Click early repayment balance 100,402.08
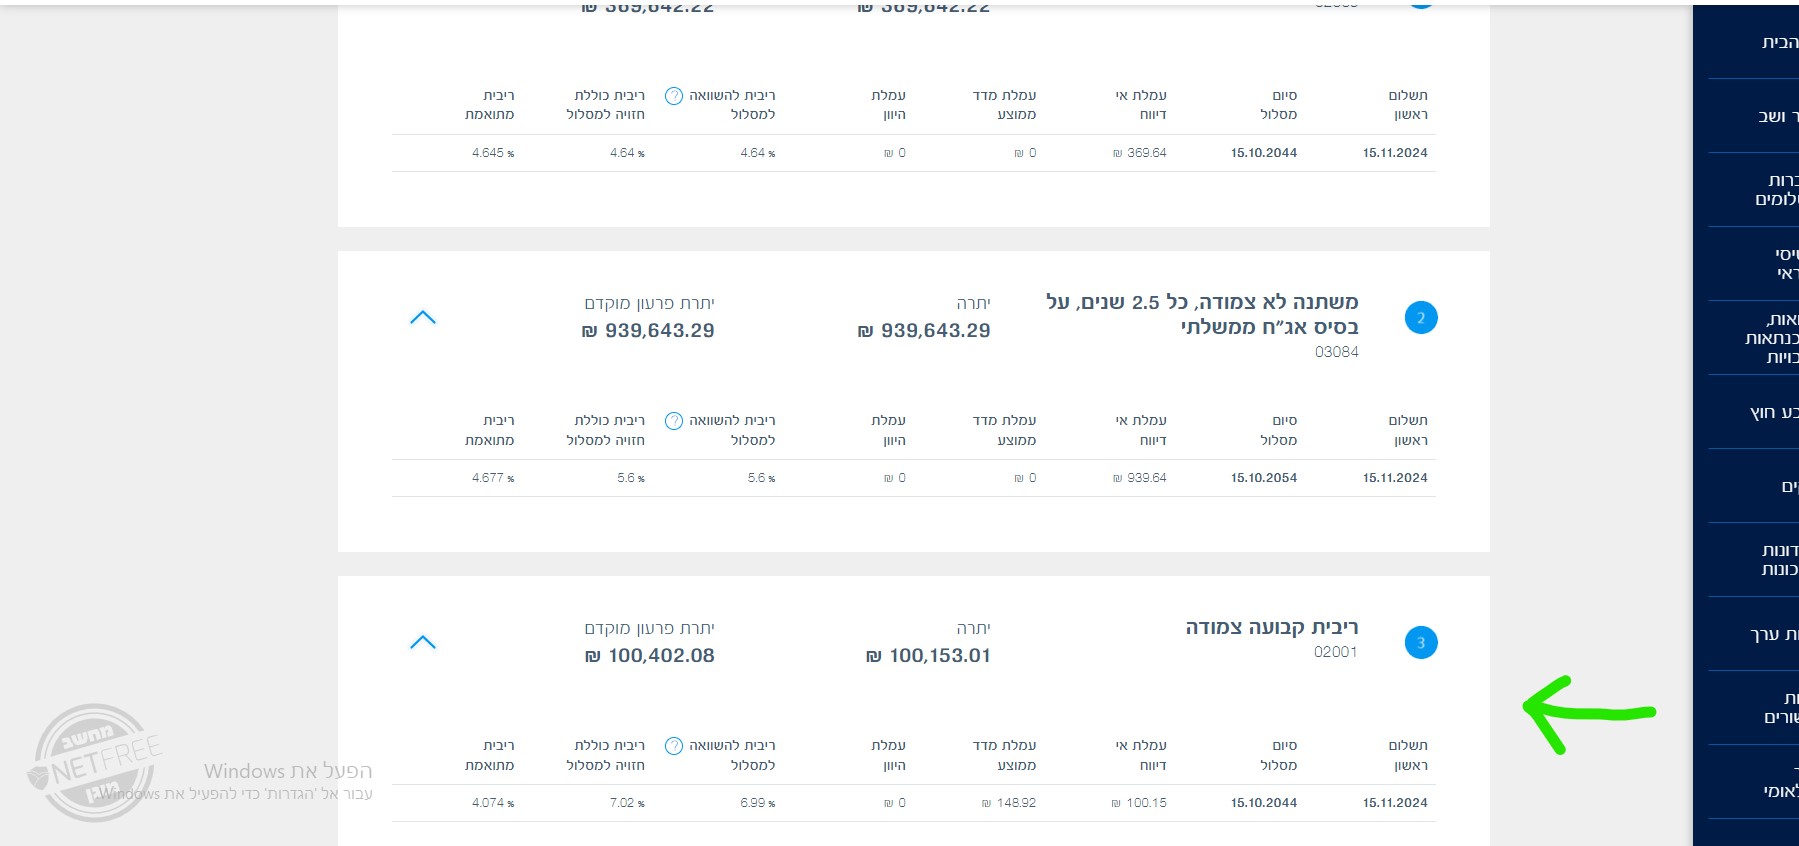 [650, 656]
